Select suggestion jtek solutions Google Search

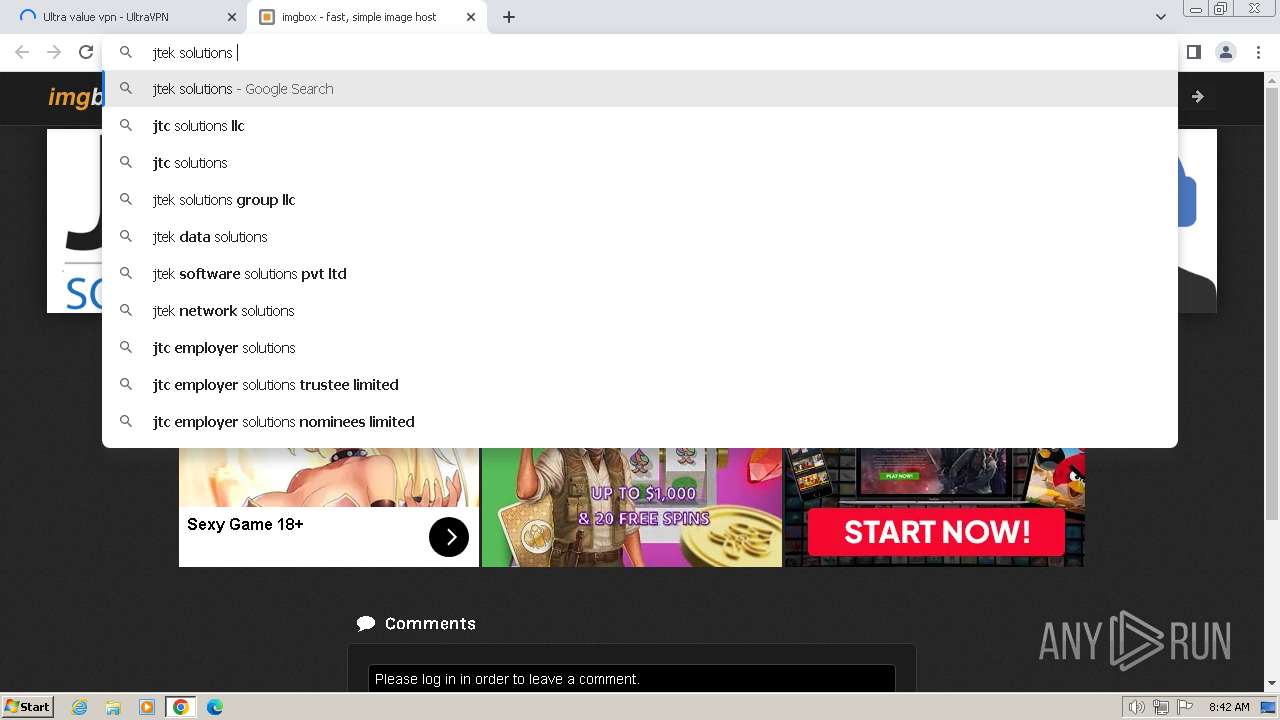point(640,89)
